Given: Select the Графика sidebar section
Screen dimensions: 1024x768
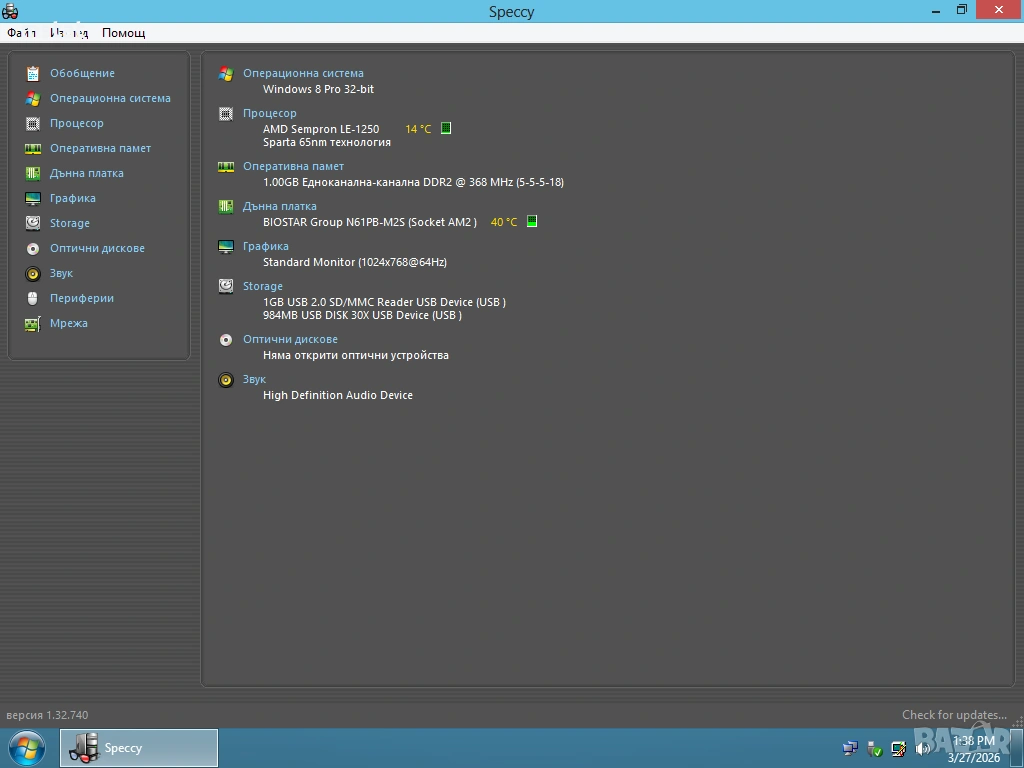Looking at the screenshot, I should coord(73,198).
